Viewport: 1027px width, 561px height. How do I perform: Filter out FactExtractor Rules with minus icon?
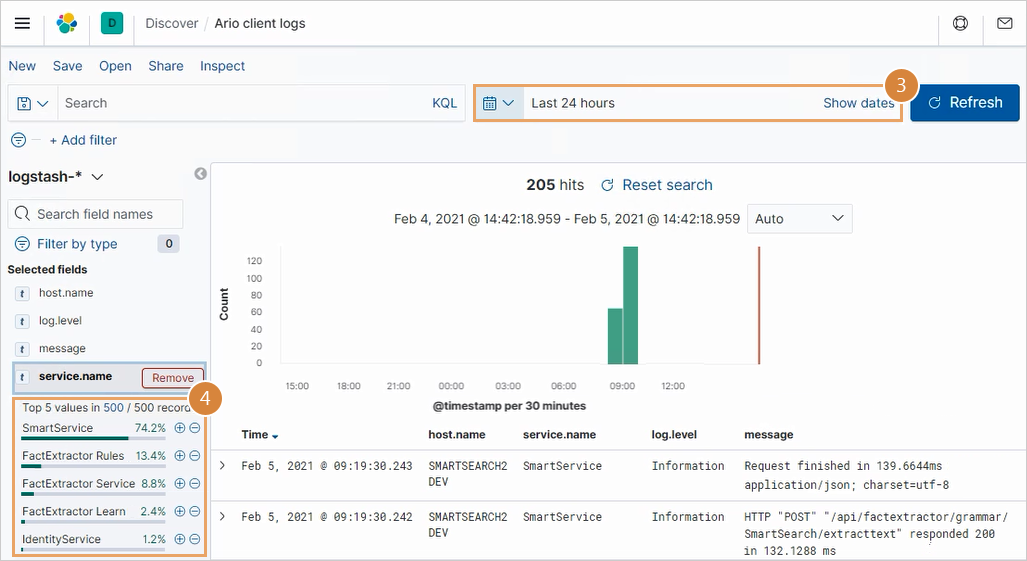click(x=195, y=456)
